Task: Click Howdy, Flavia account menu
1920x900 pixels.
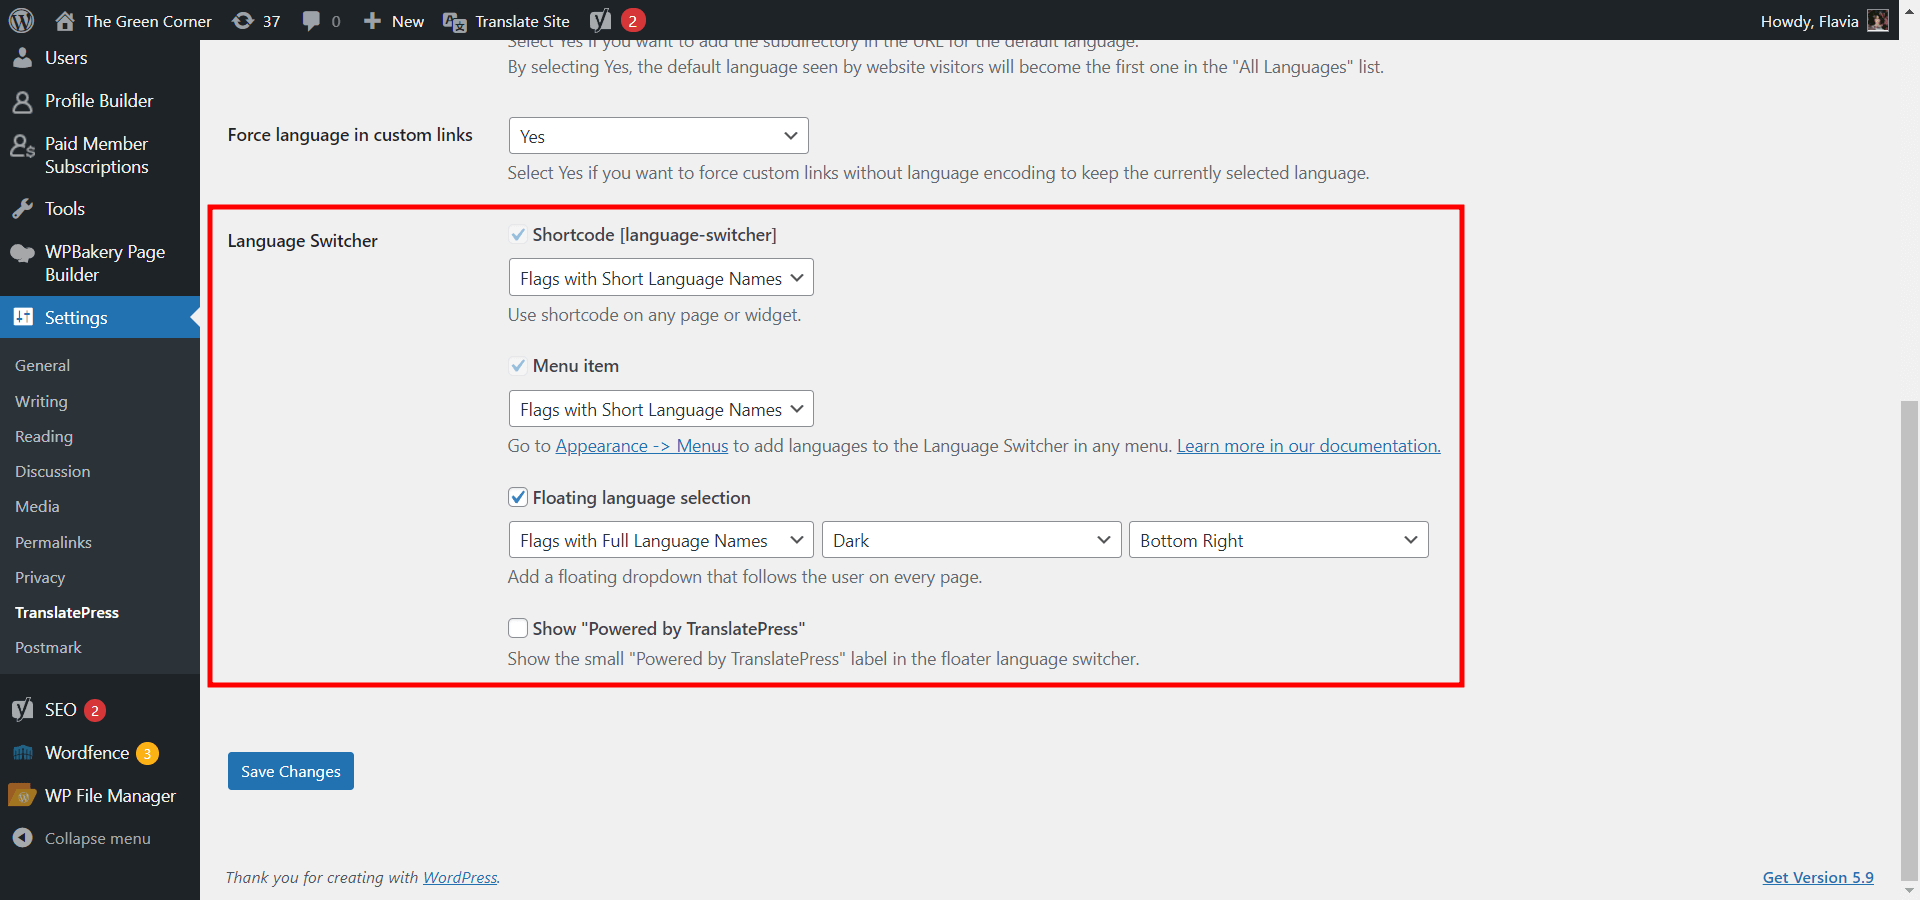Action: click(x=1824, y=20)
